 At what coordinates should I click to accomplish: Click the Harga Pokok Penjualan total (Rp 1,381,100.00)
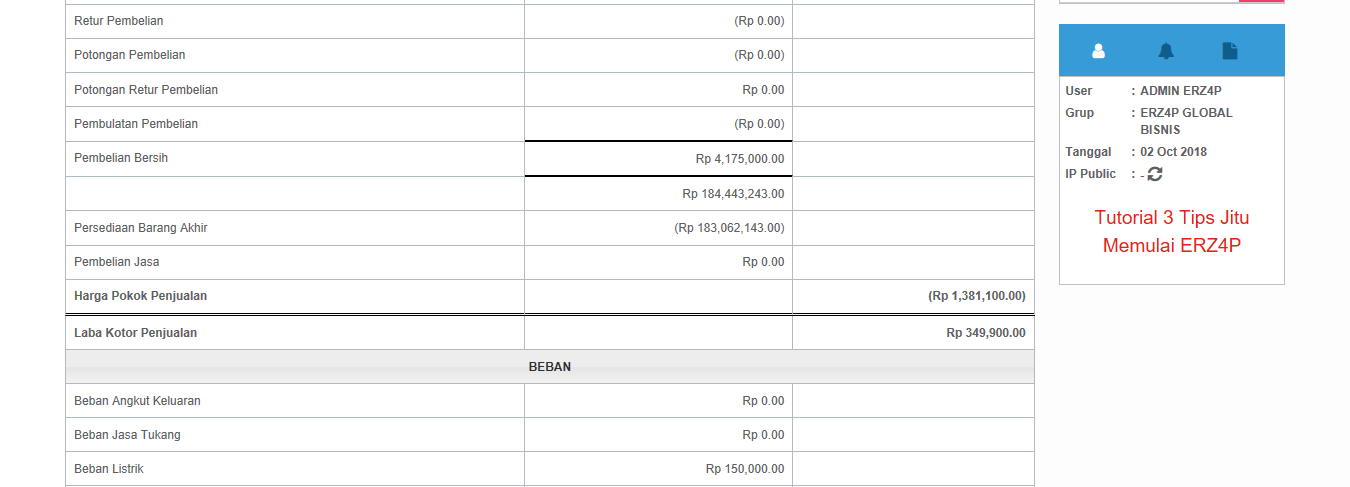coord(977,296)
